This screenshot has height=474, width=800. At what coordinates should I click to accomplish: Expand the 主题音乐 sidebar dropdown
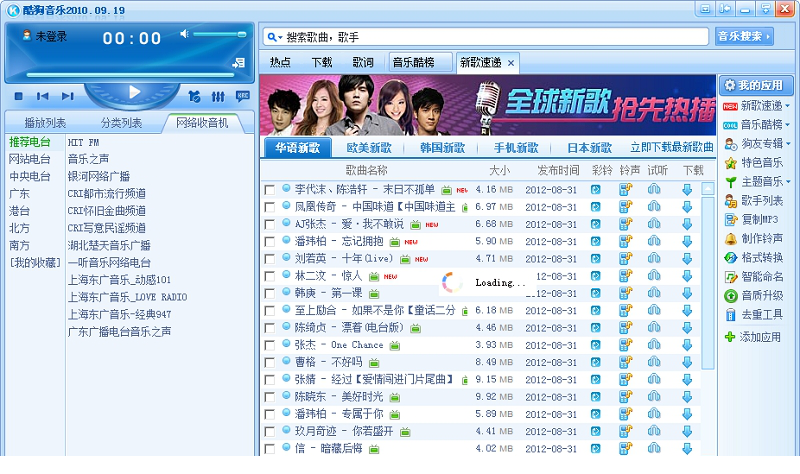coord(788,182)
